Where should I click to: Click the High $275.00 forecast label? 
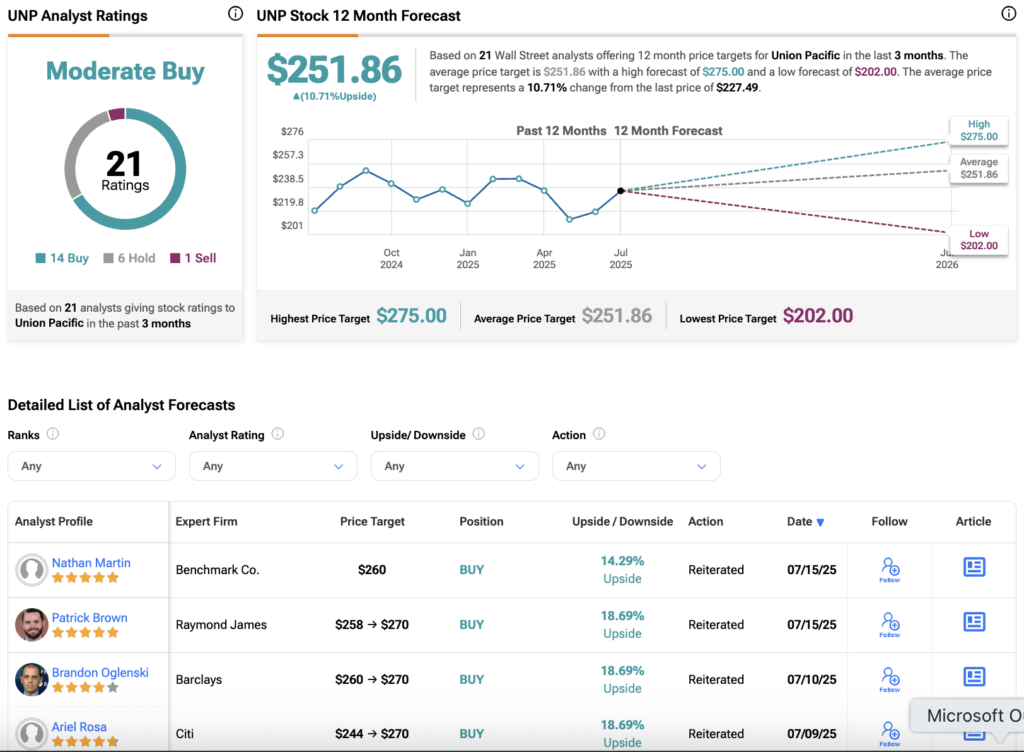click(978, 130)
